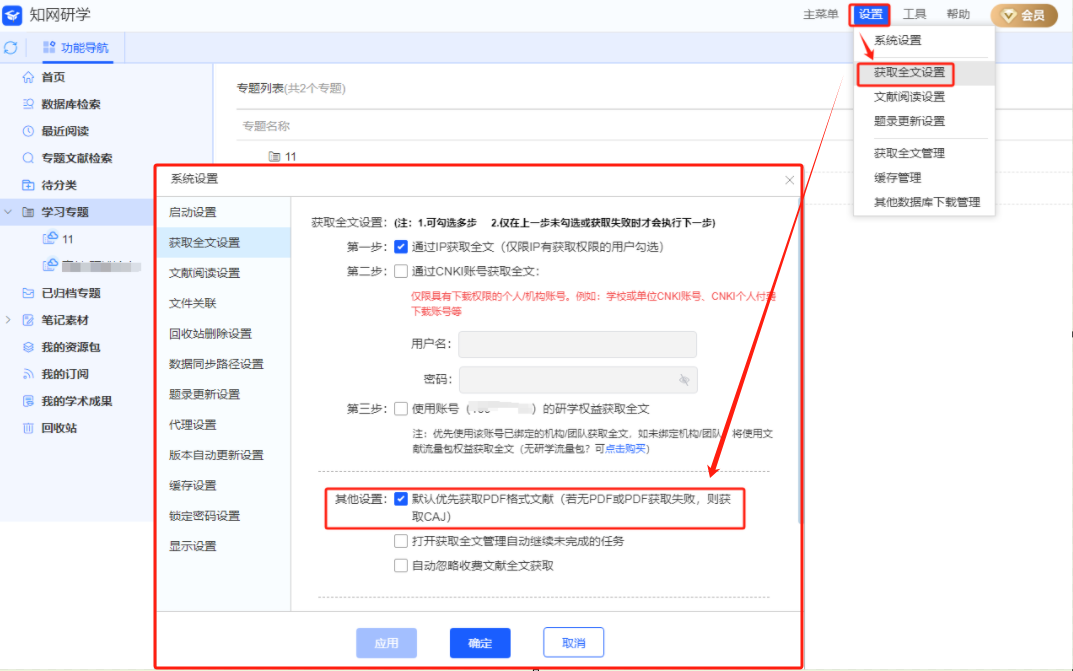1073x671 pixels.
Task: Click the 知网研学 app logo icon
Action: point(12,15)
